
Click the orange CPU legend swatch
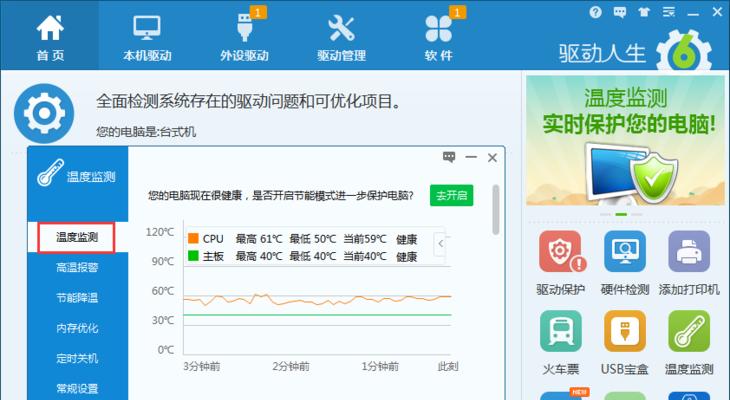[x=193, y=238]
